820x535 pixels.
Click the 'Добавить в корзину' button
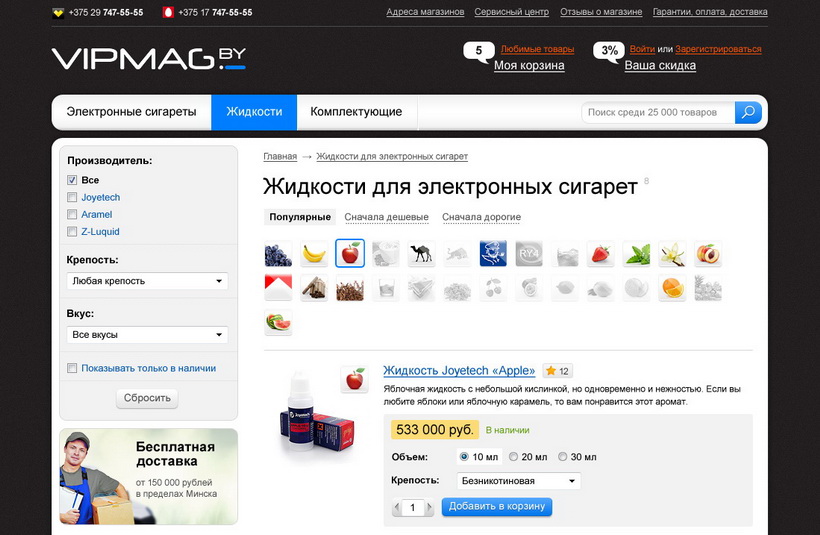(x=497, y=506)
